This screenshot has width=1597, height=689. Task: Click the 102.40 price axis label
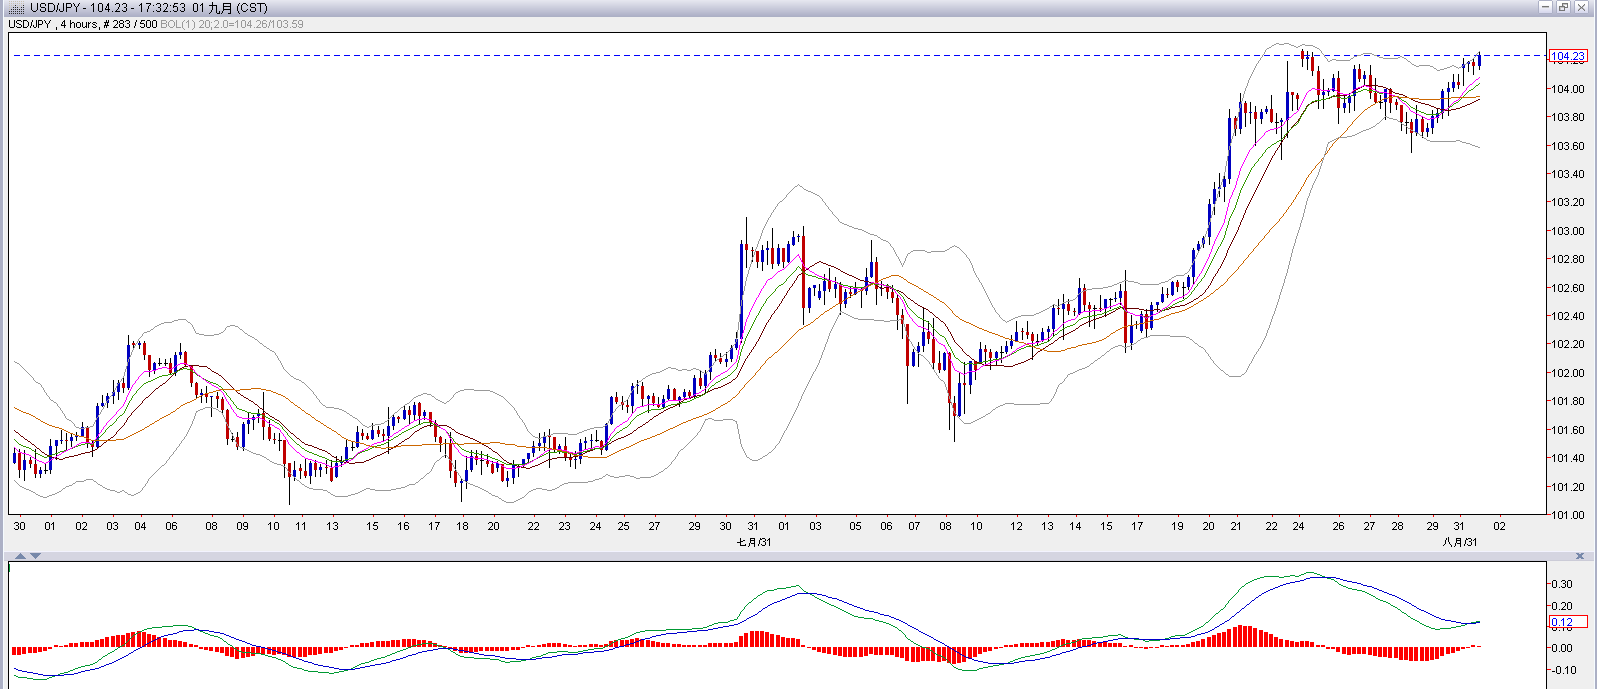[1568, 316]
